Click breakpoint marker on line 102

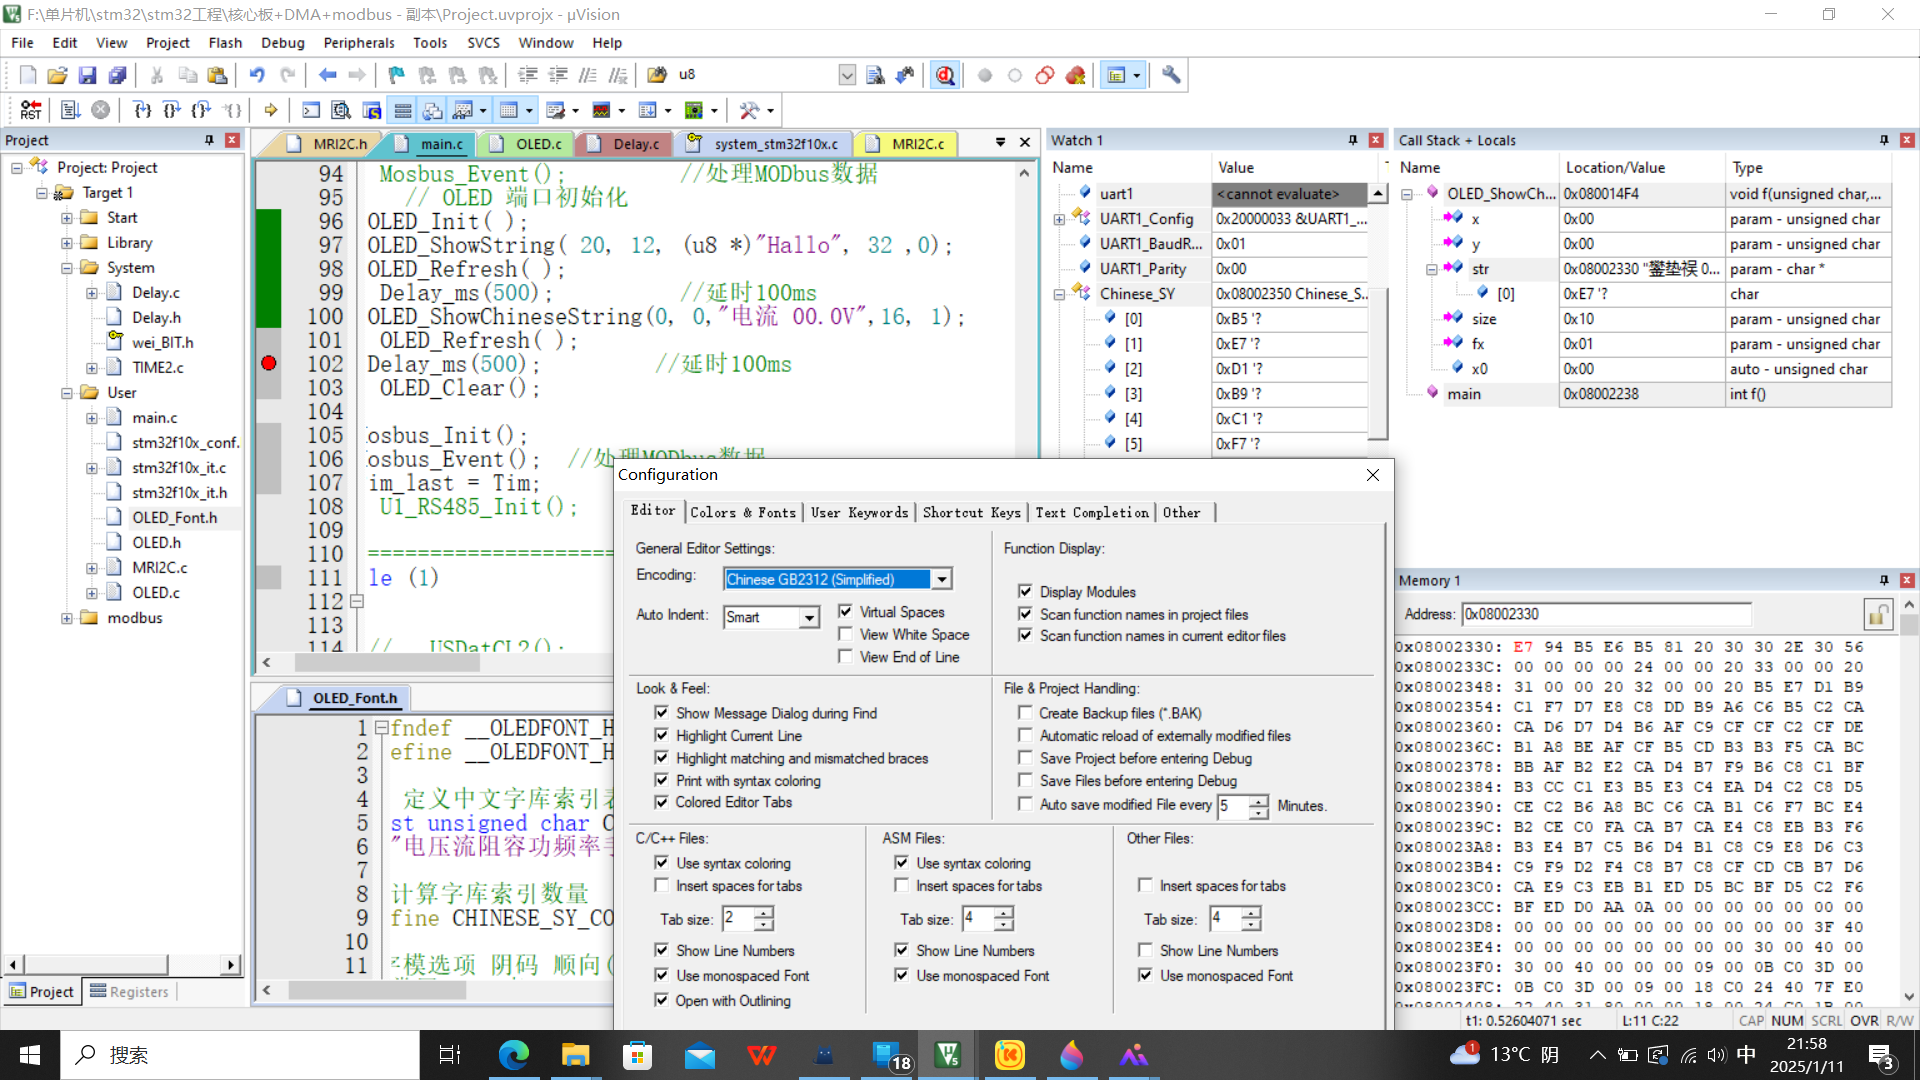[268, 363]
